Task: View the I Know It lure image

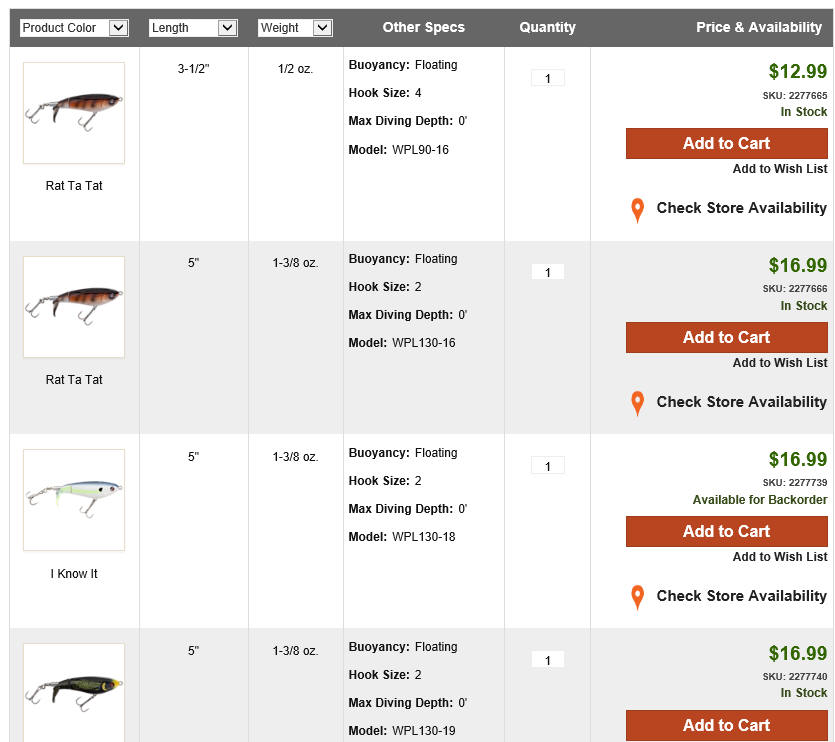Action: [x=74, y=500]
